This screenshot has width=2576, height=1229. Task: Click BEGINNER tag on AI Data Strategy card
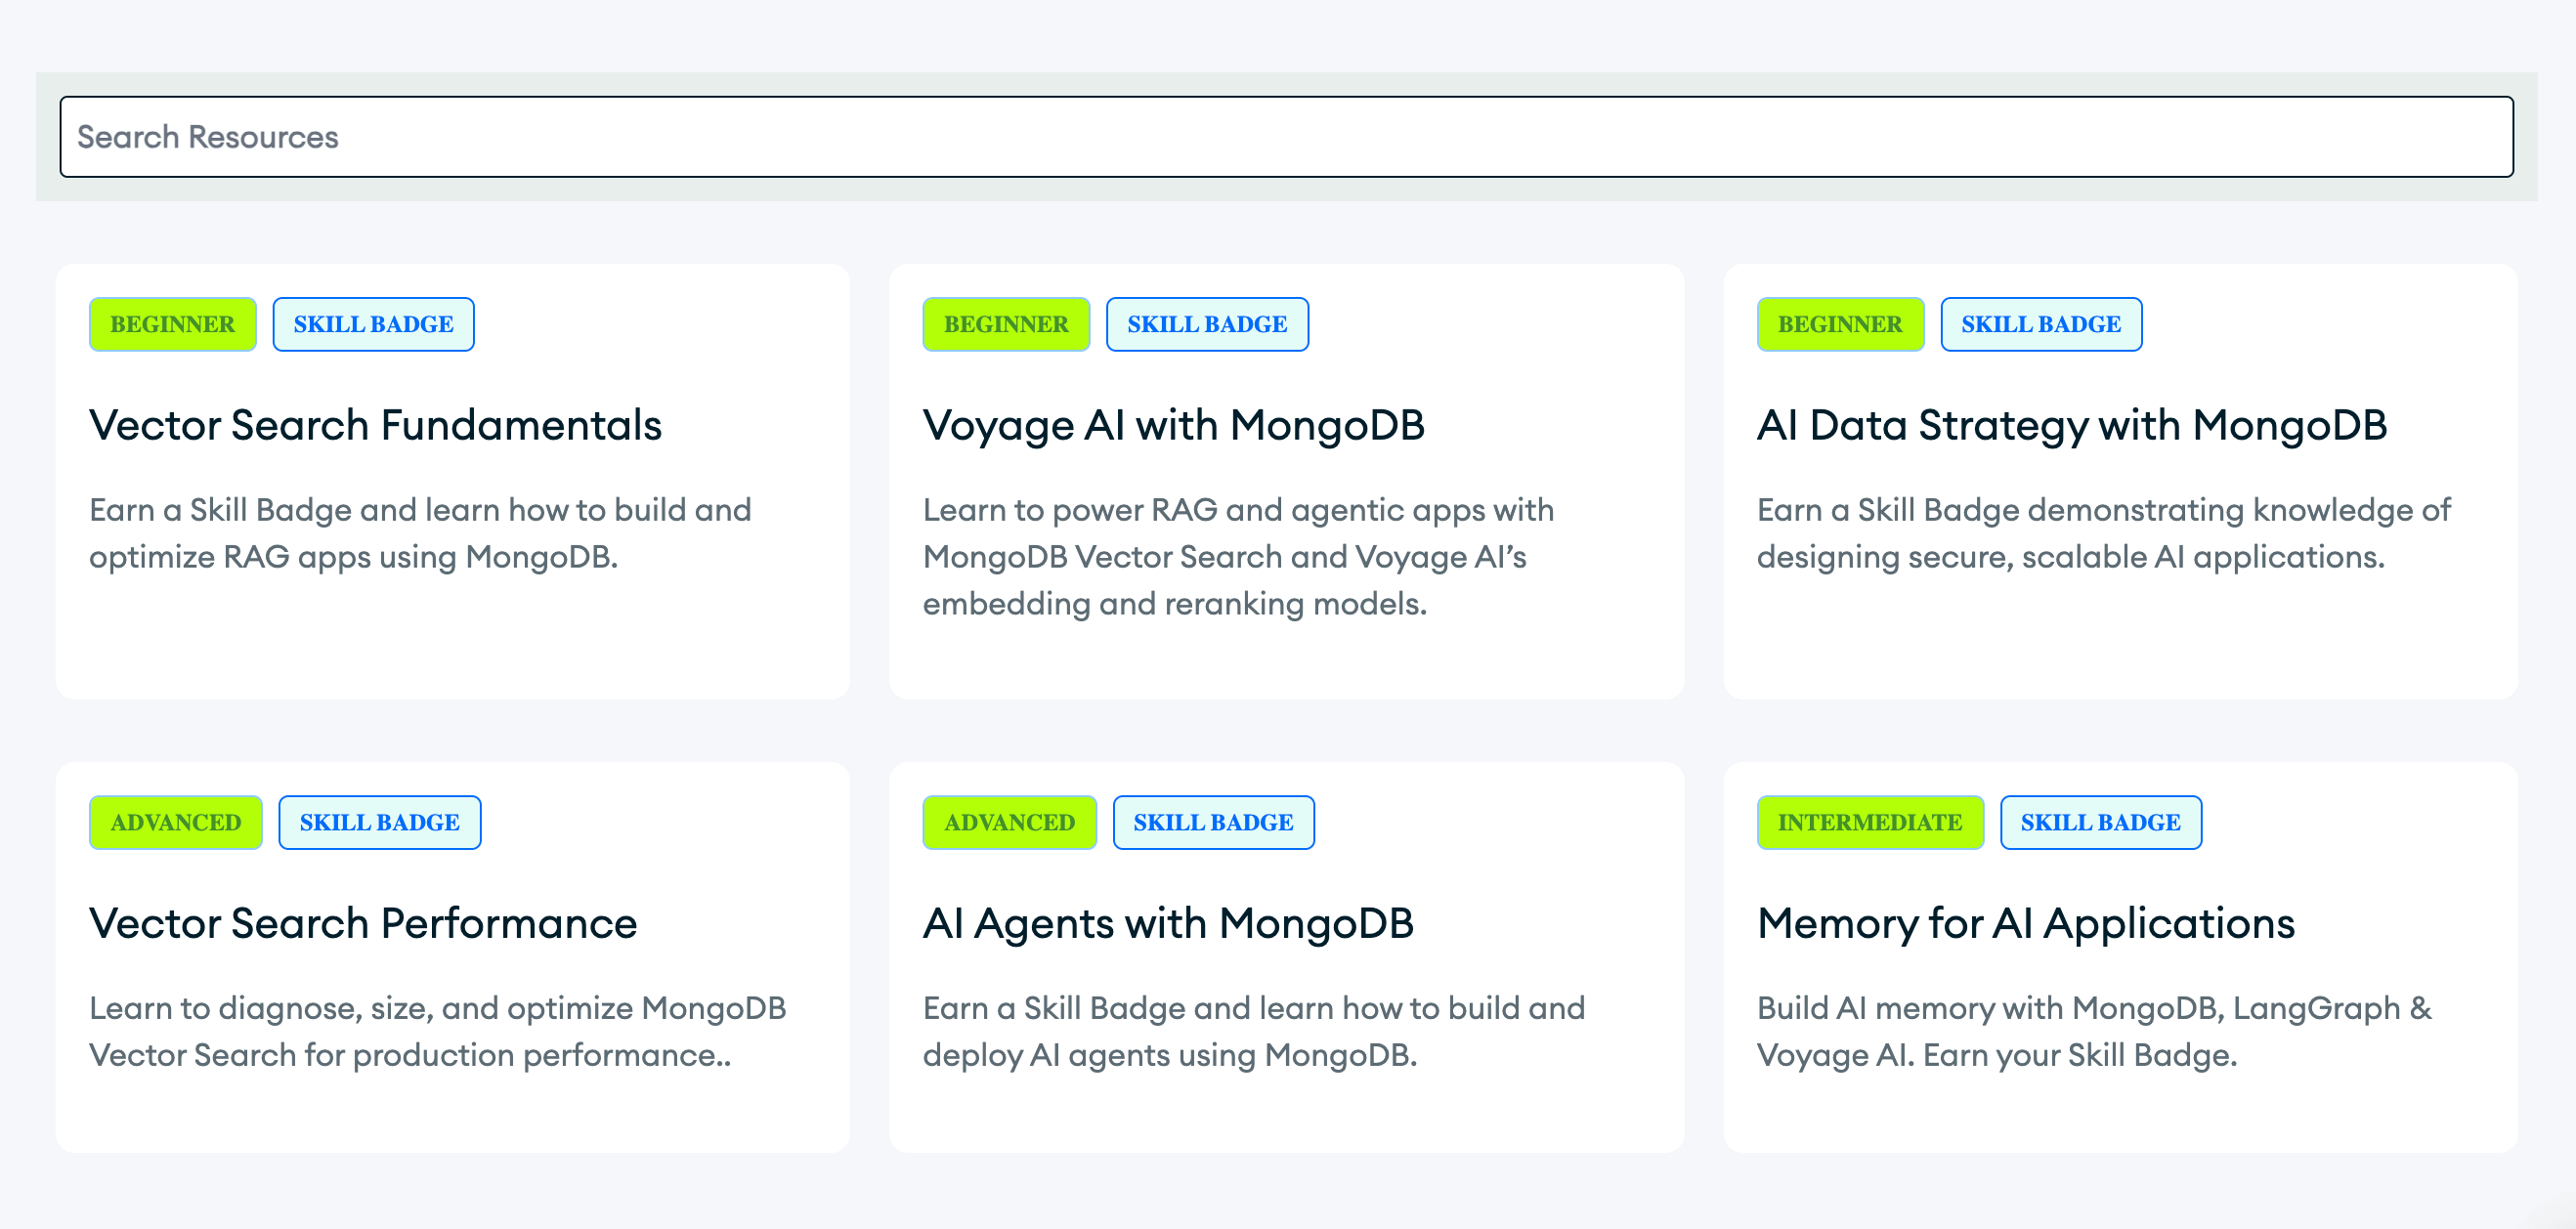click(x=1840, y=324)
